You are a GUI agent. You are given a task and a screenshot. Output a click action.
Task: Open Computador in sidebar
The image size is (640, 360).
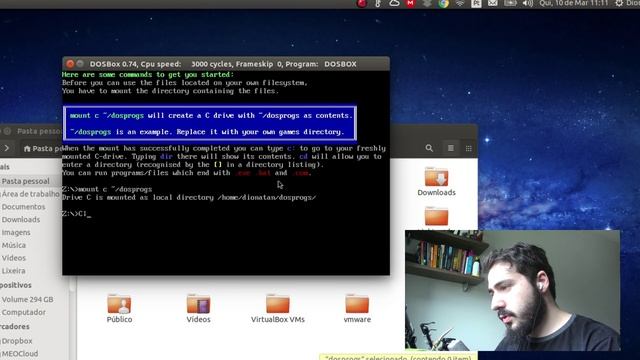[x=23, y=312]
